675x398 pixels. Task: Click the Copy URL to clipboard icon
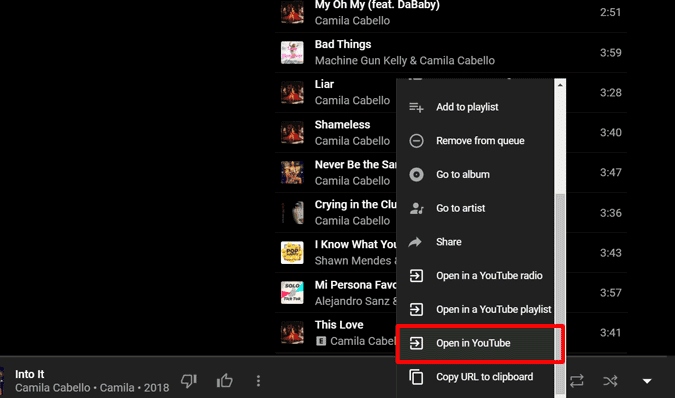pos(416,377)
